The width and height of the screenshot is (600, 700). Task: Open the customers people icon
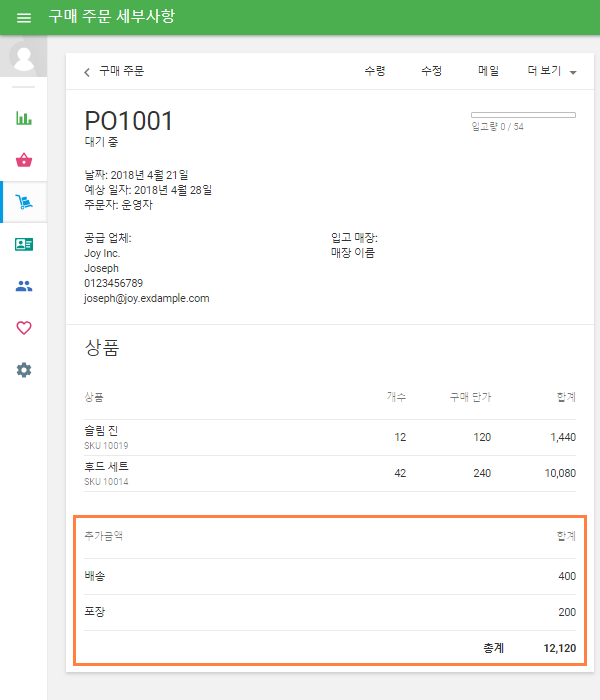coord(24,286)
